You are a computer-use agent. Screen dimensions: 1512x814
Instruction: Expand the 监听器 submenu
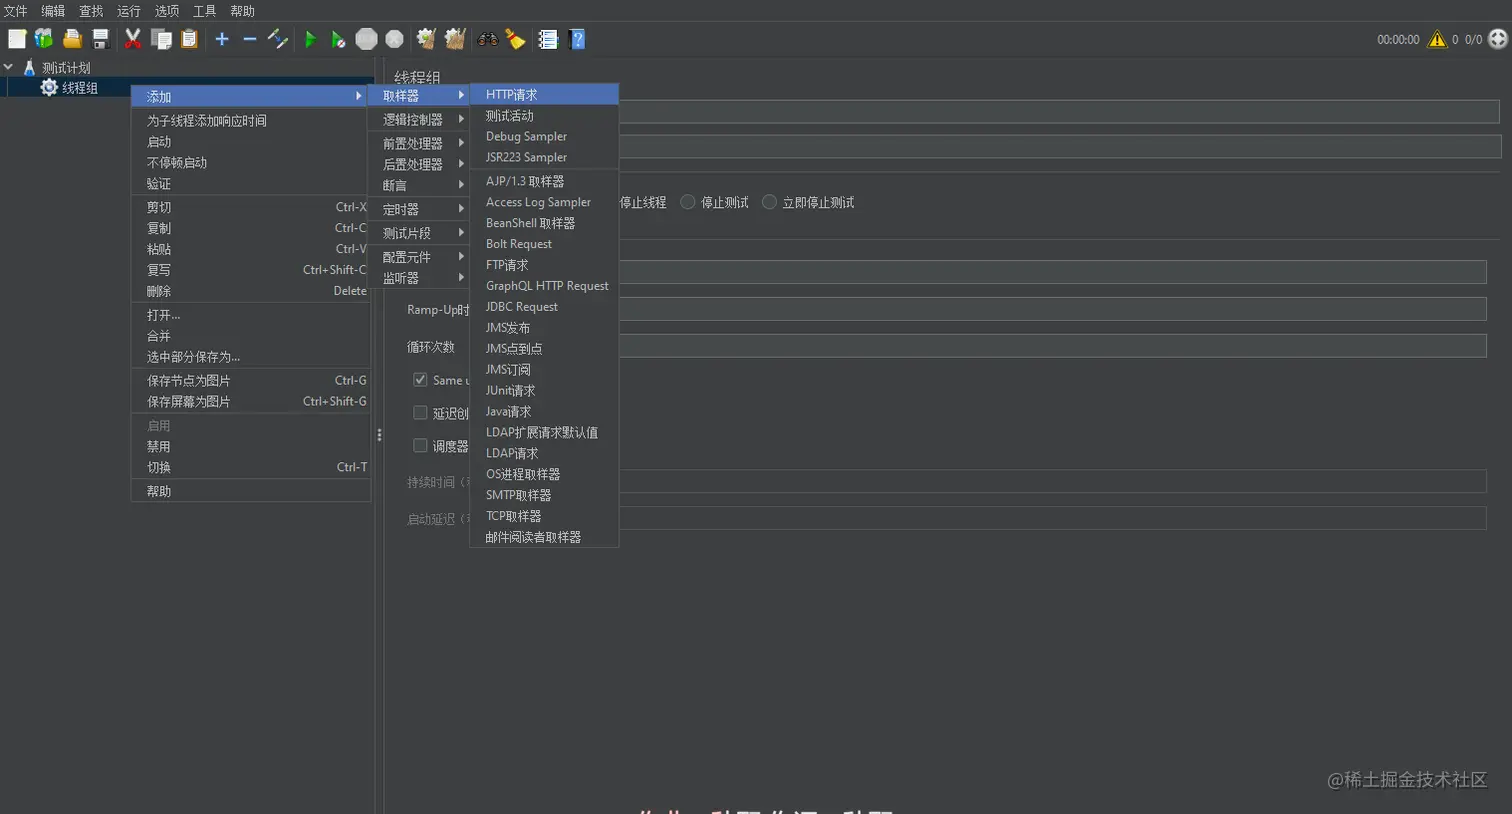tap(419, 278)
